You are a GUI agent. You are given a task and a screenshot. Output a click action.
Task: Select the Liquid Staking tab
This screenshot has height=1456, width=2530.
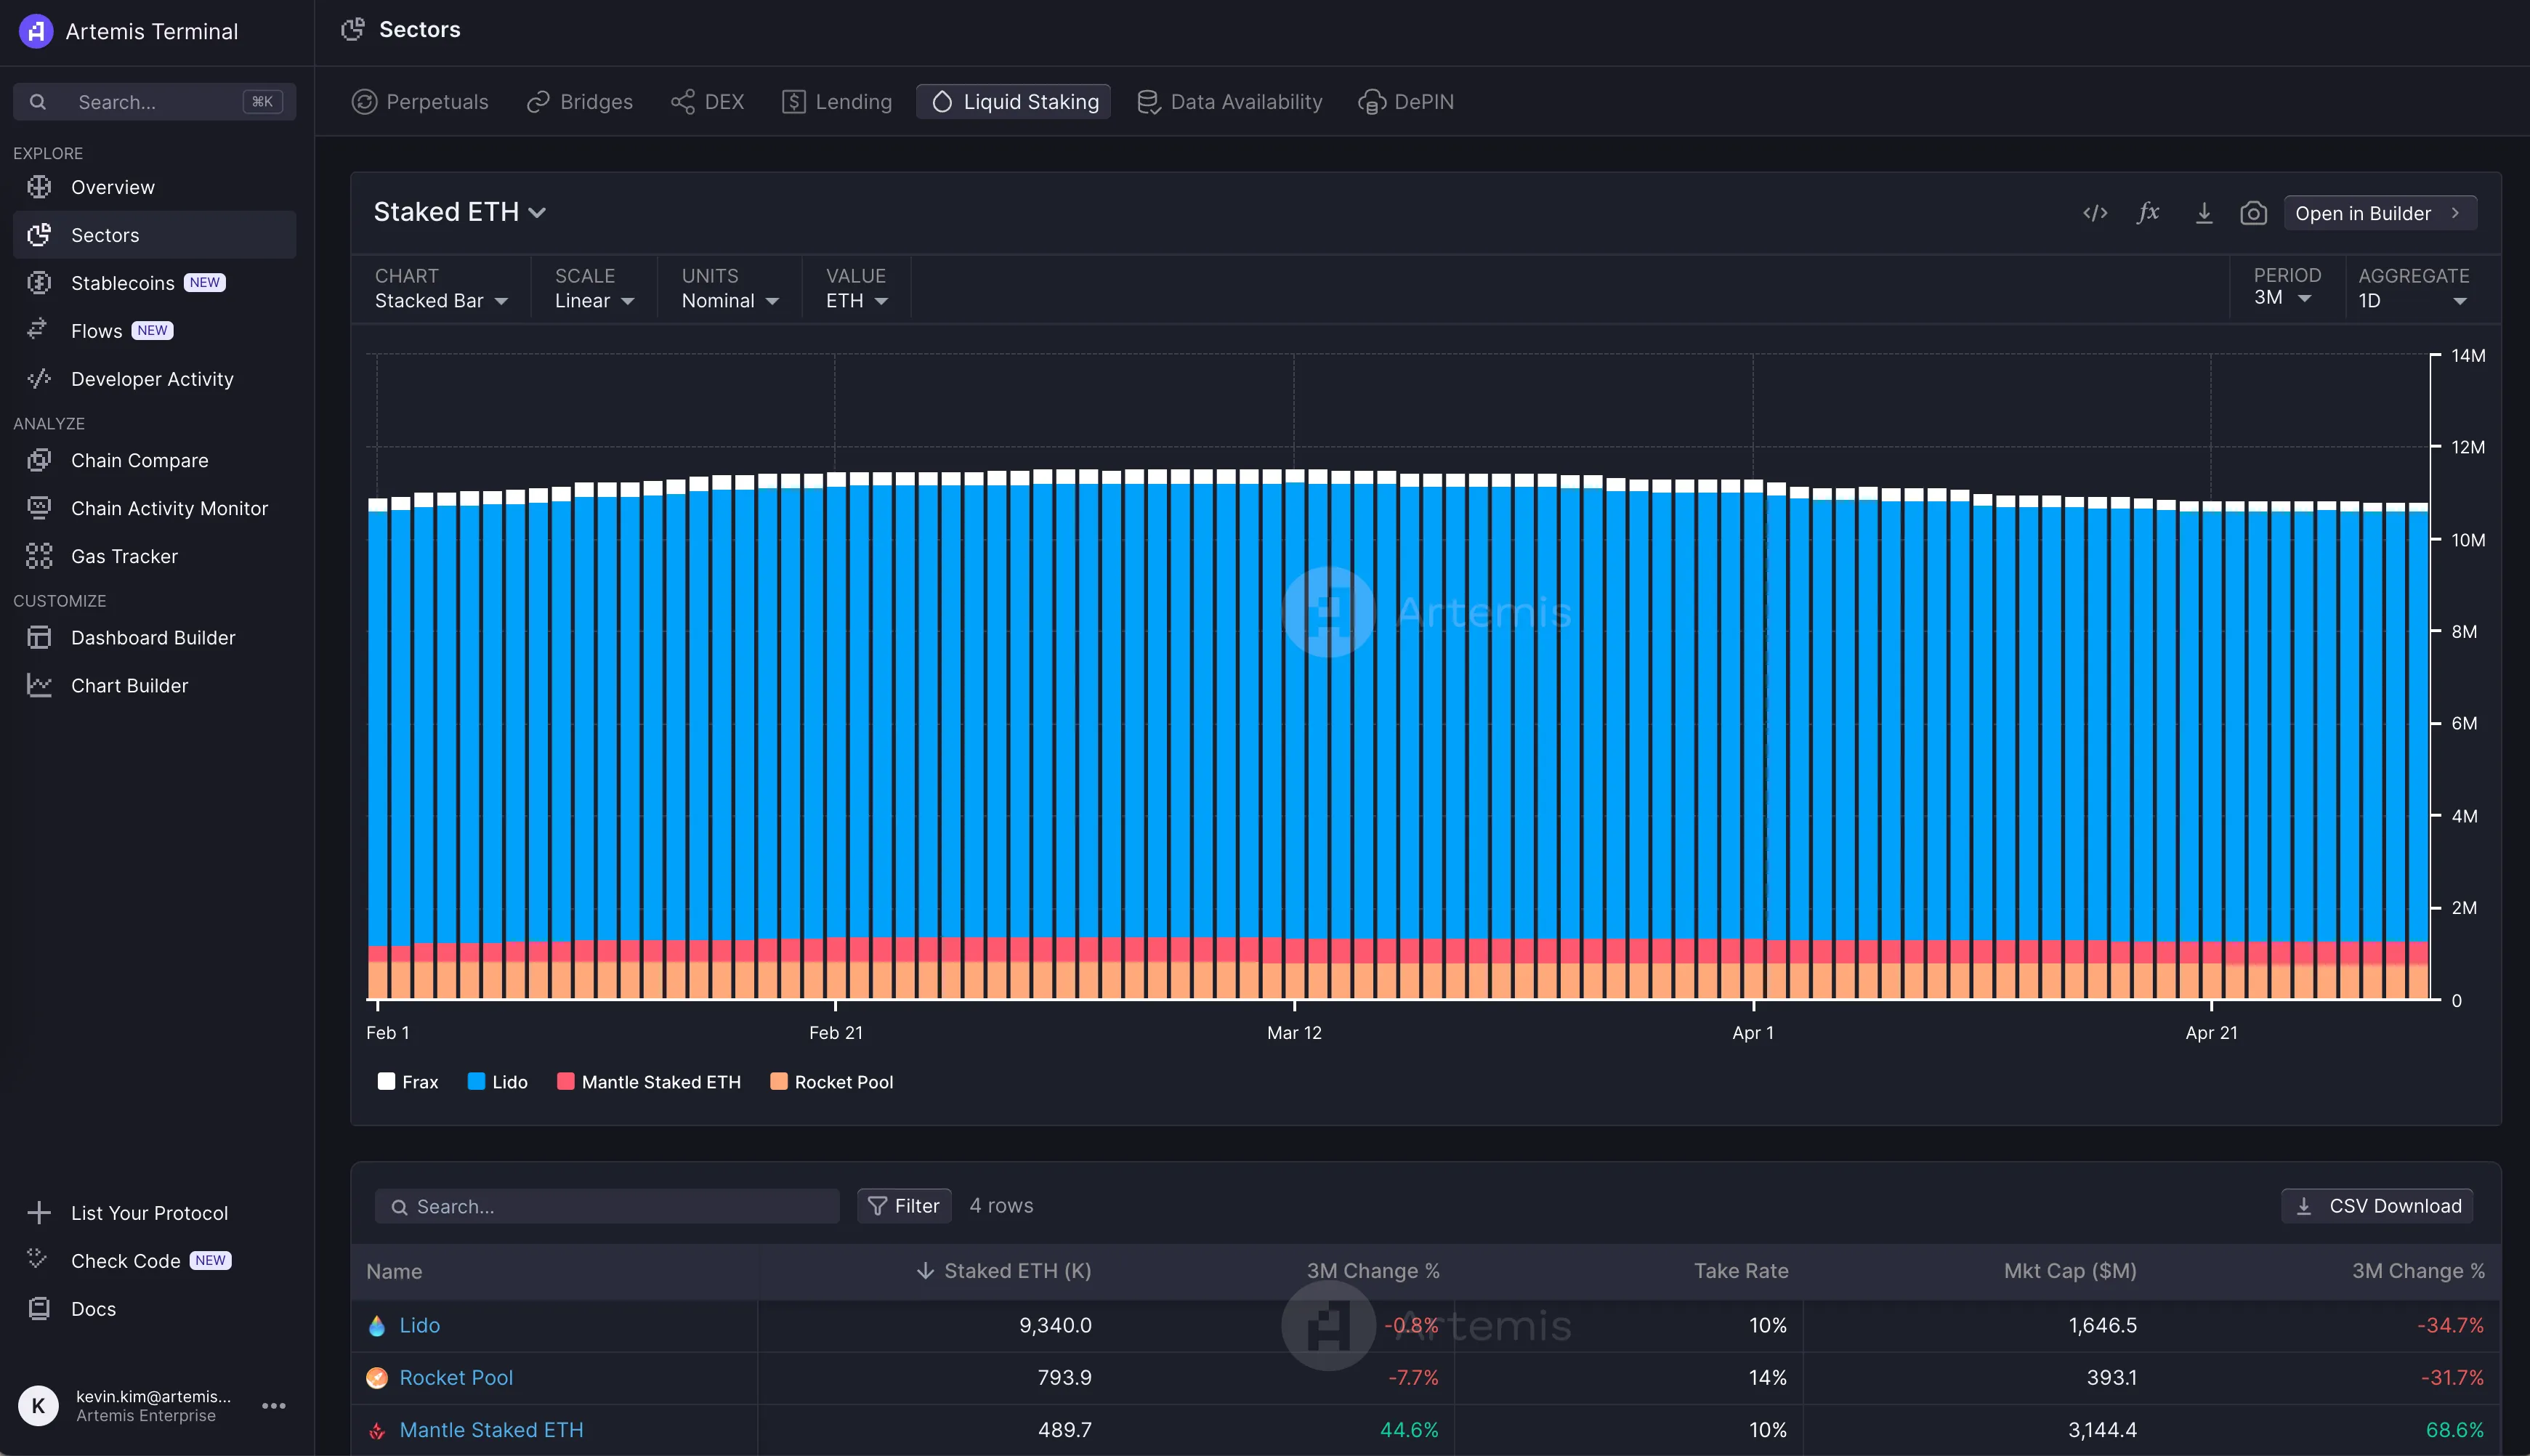(1014, 102)
